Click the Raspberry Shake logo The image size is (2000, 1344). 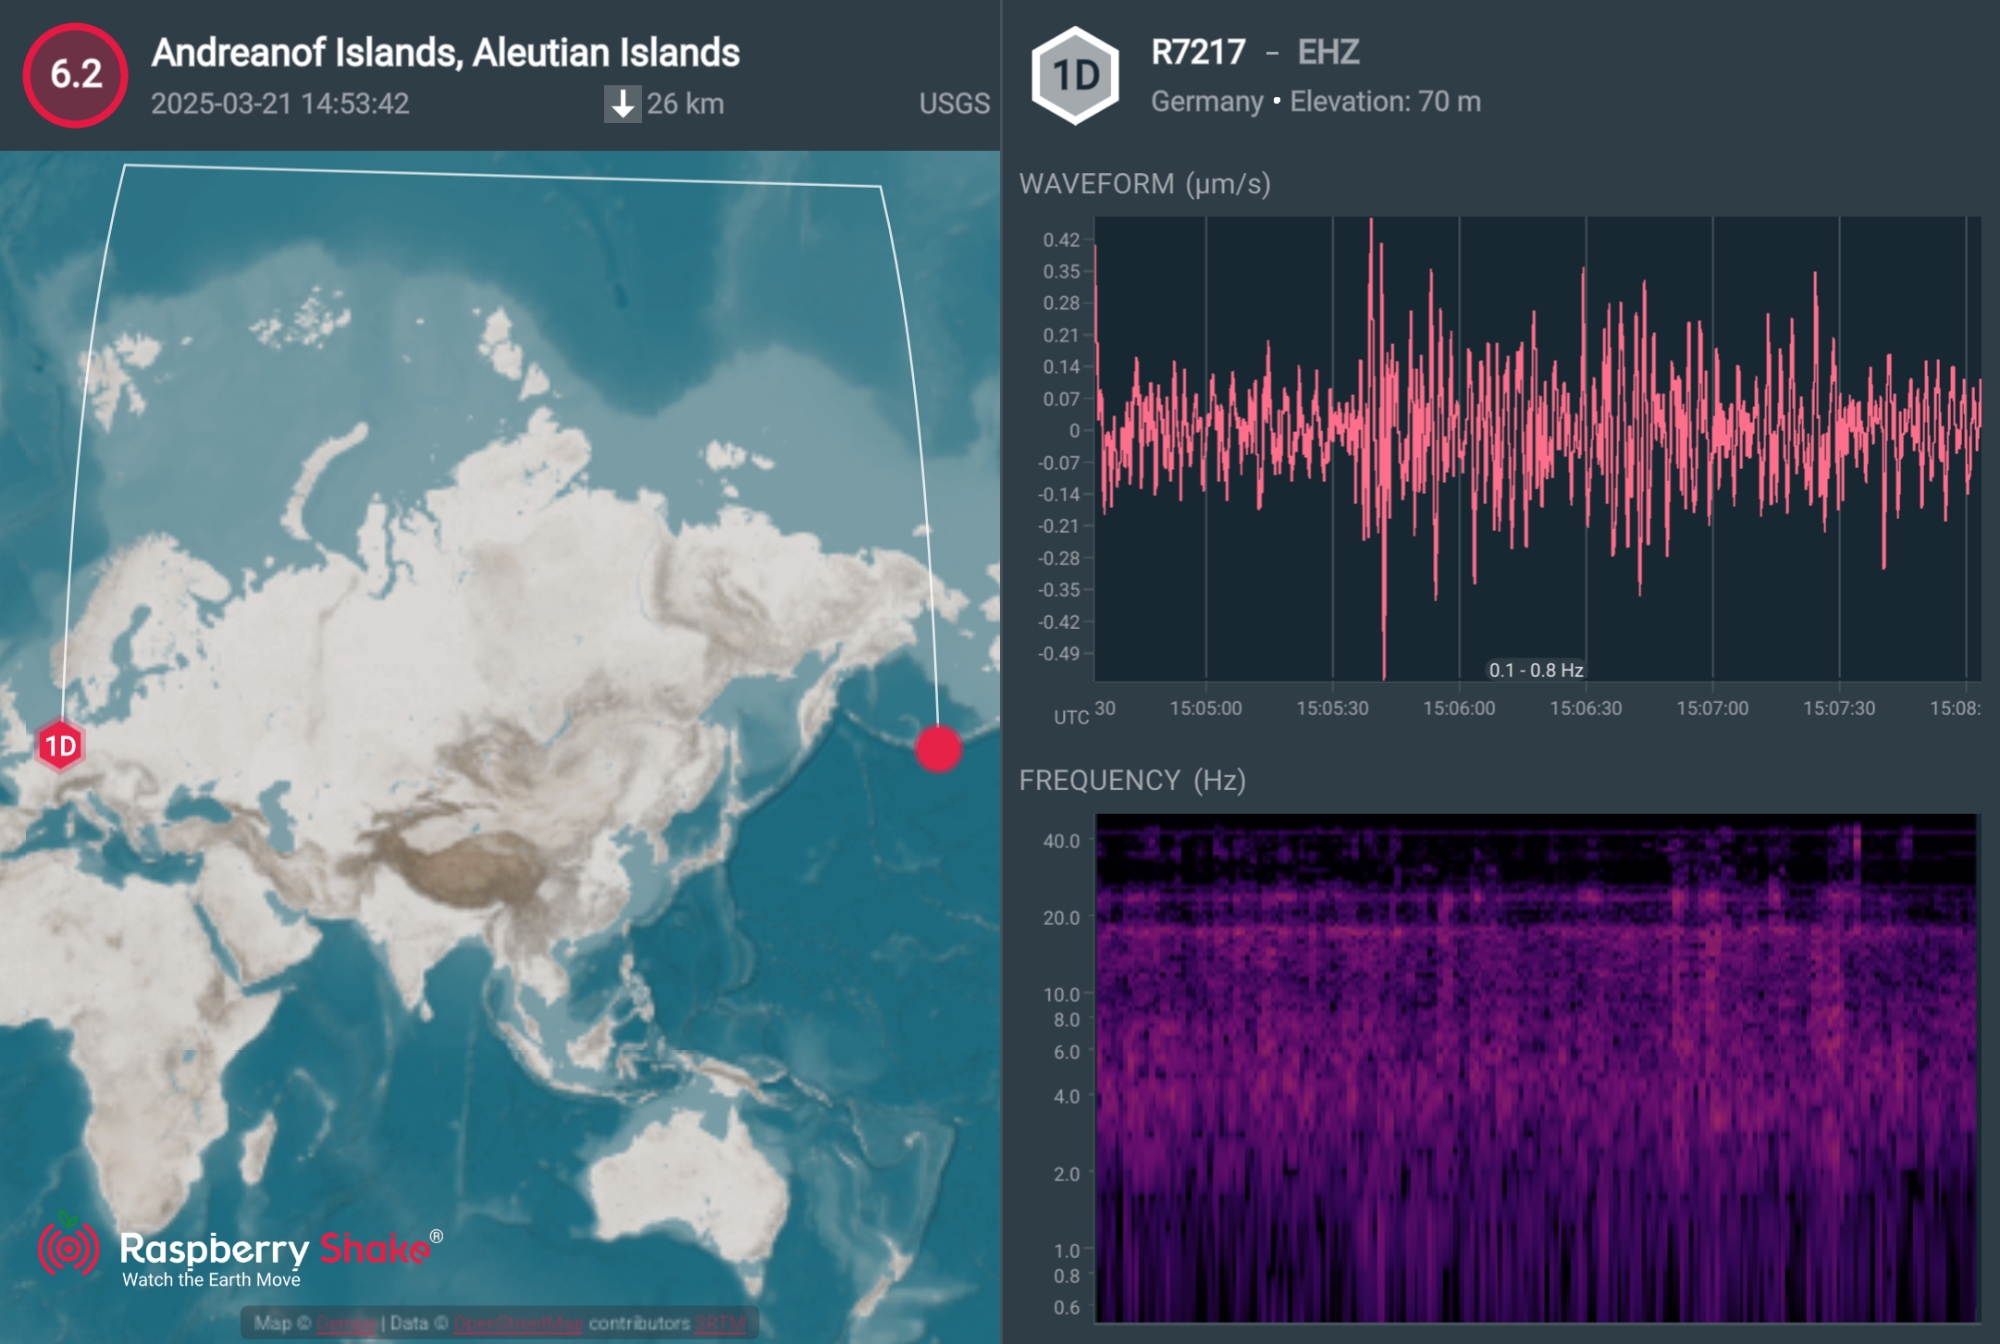[240, 1250]
